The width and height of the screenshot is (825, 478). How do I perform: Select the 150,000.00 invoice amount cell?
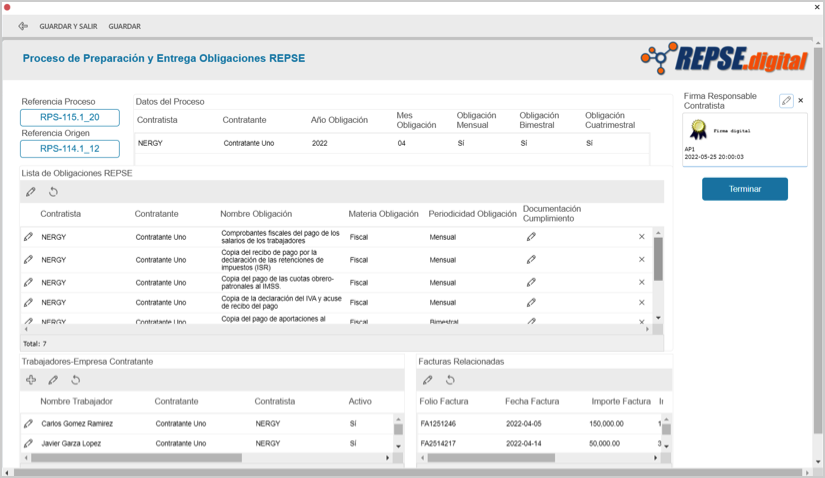click(x=606, y=424)
